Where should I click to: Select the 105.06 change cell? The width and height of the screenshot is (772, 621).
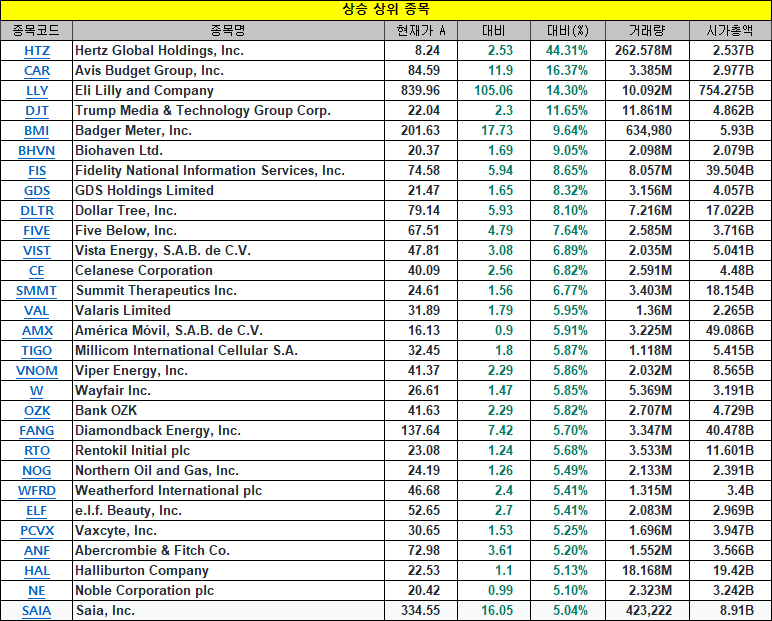[x=494, y=91]
